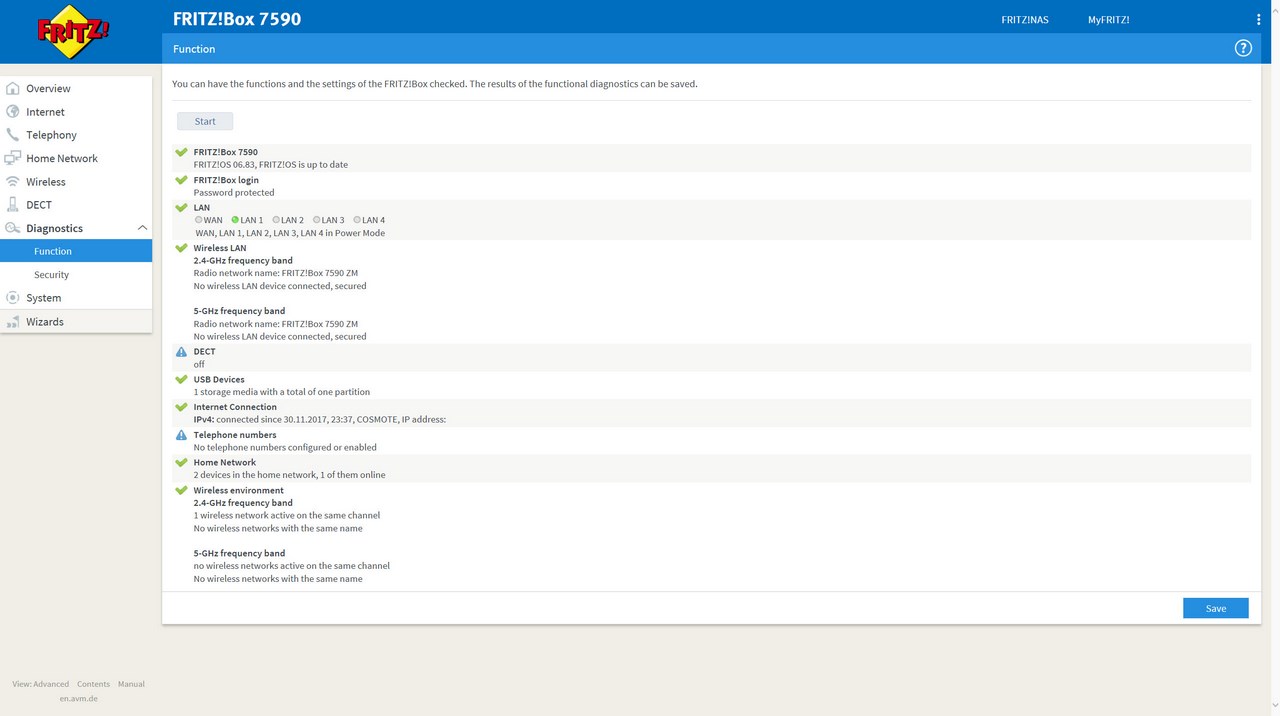Click green check beside Wireless LAN

click(181, 248)
